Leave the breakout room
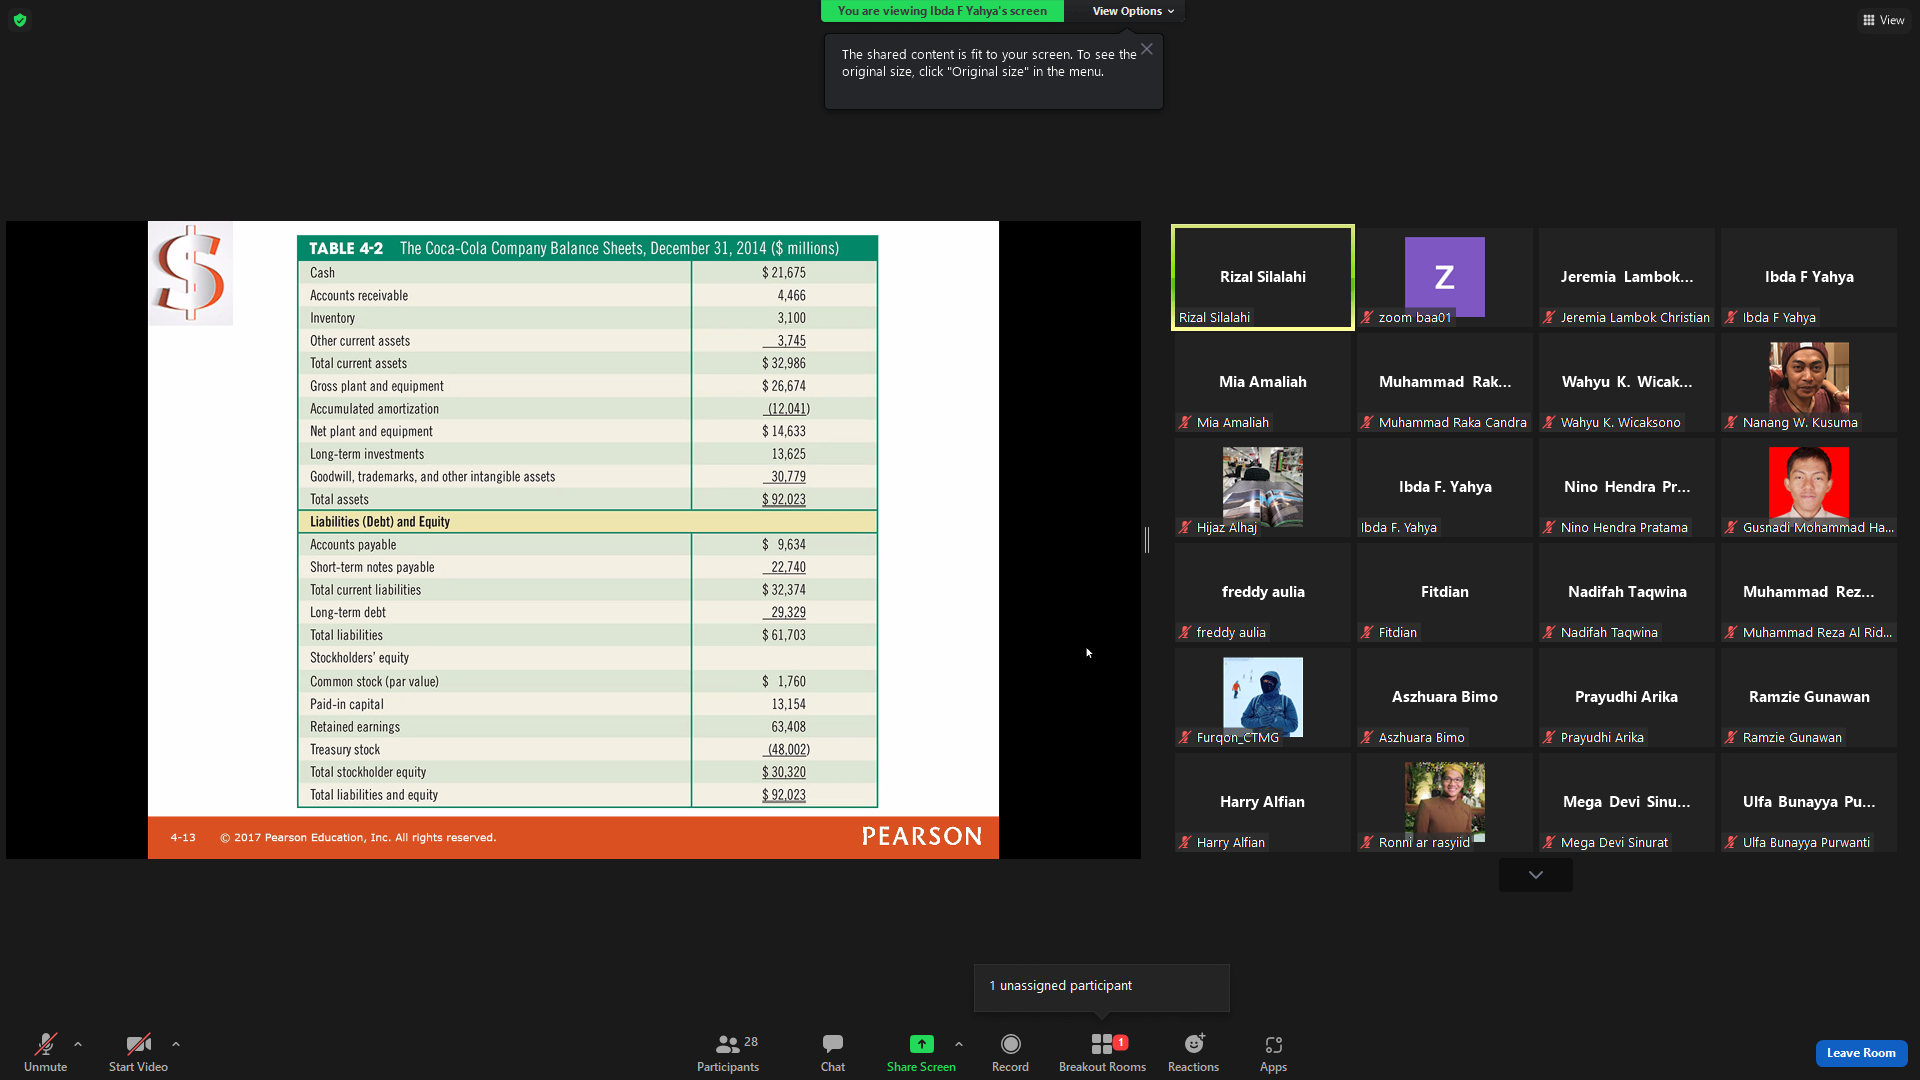 click(x=1861, y=1053)
